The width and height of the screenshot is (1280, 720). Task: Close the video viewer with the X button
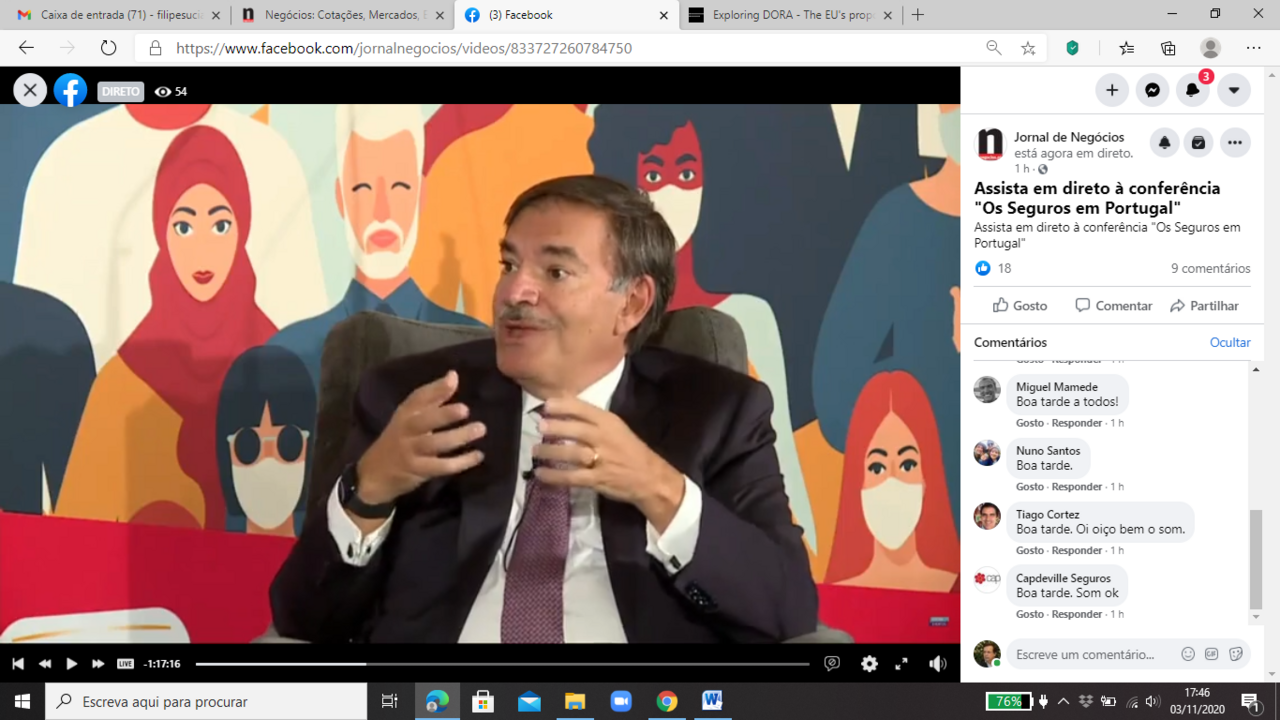(x=30, y=91)
